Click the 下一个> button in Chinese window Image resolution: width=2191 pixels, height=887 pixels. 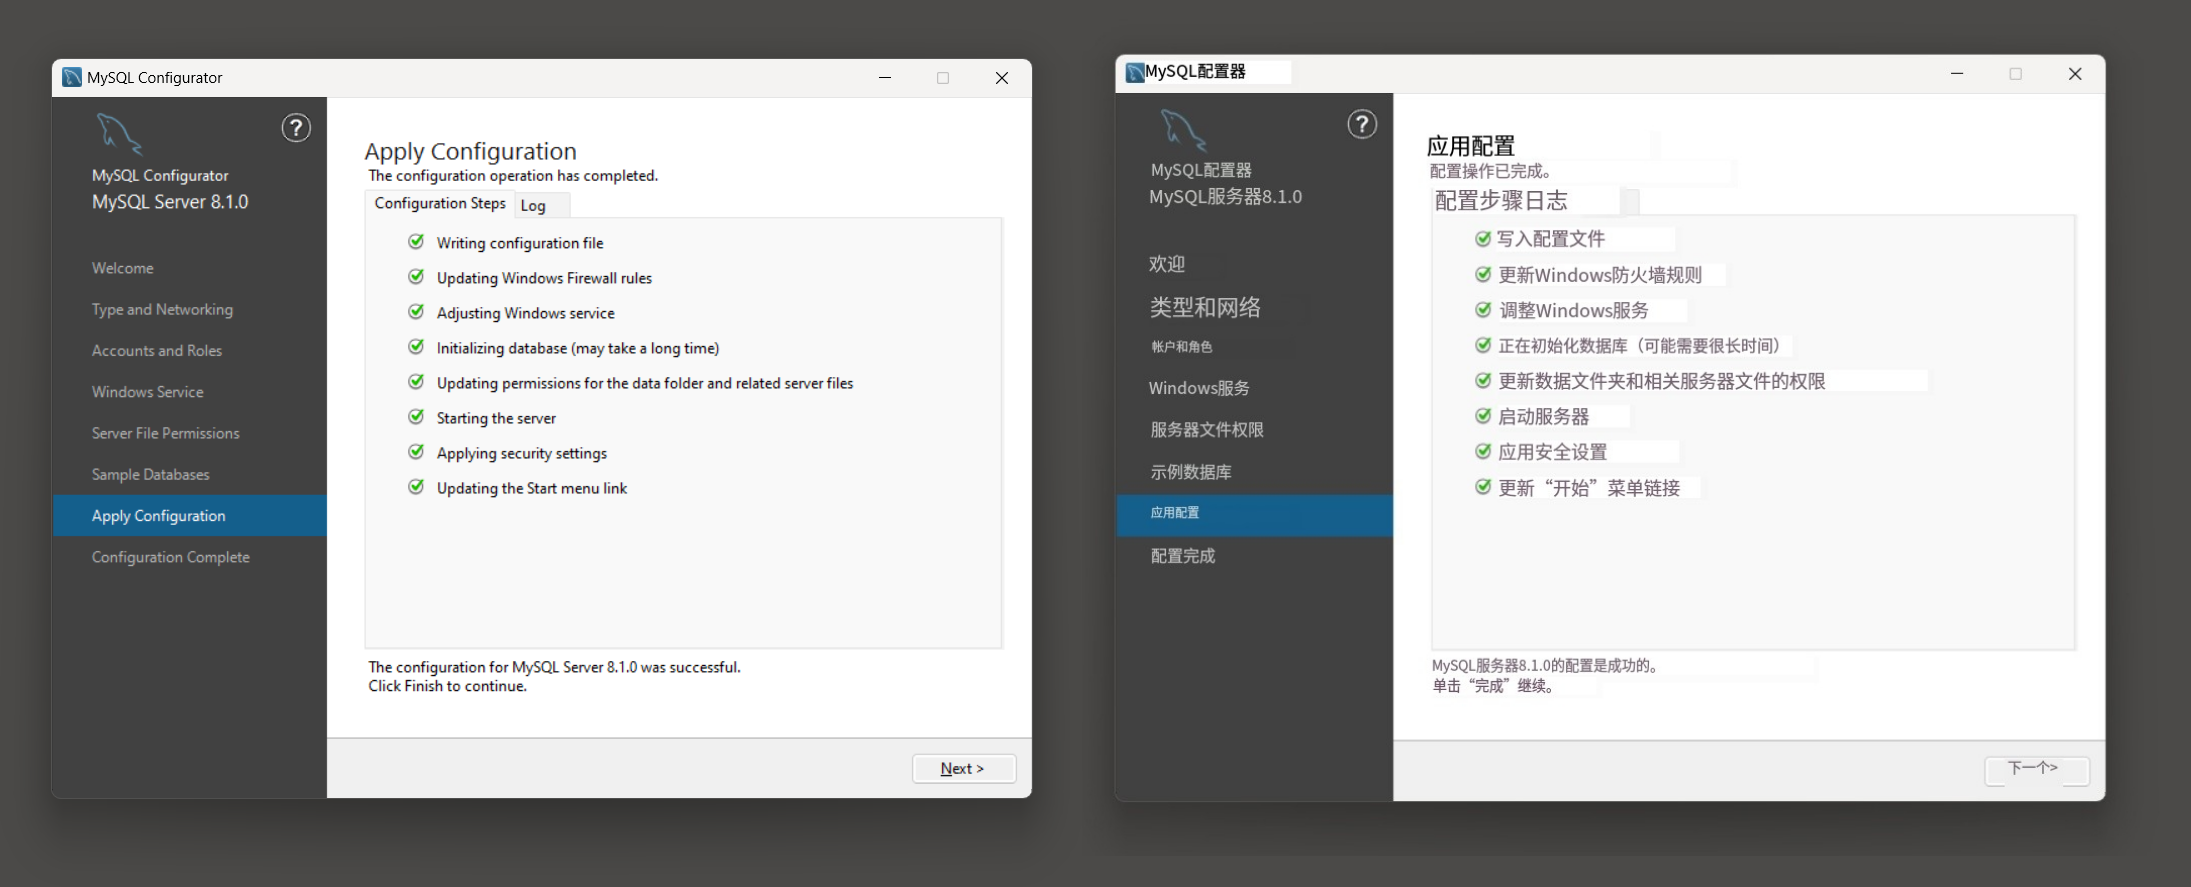[2036, 770]
